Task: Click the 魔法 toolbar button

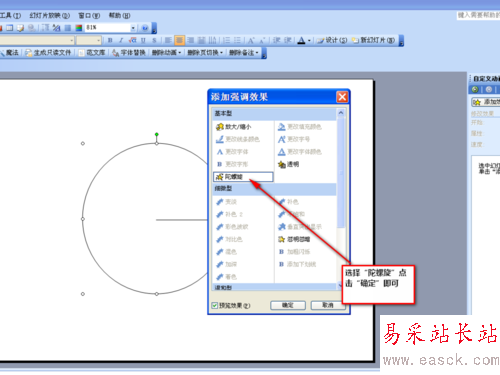Action: point(9,53)
